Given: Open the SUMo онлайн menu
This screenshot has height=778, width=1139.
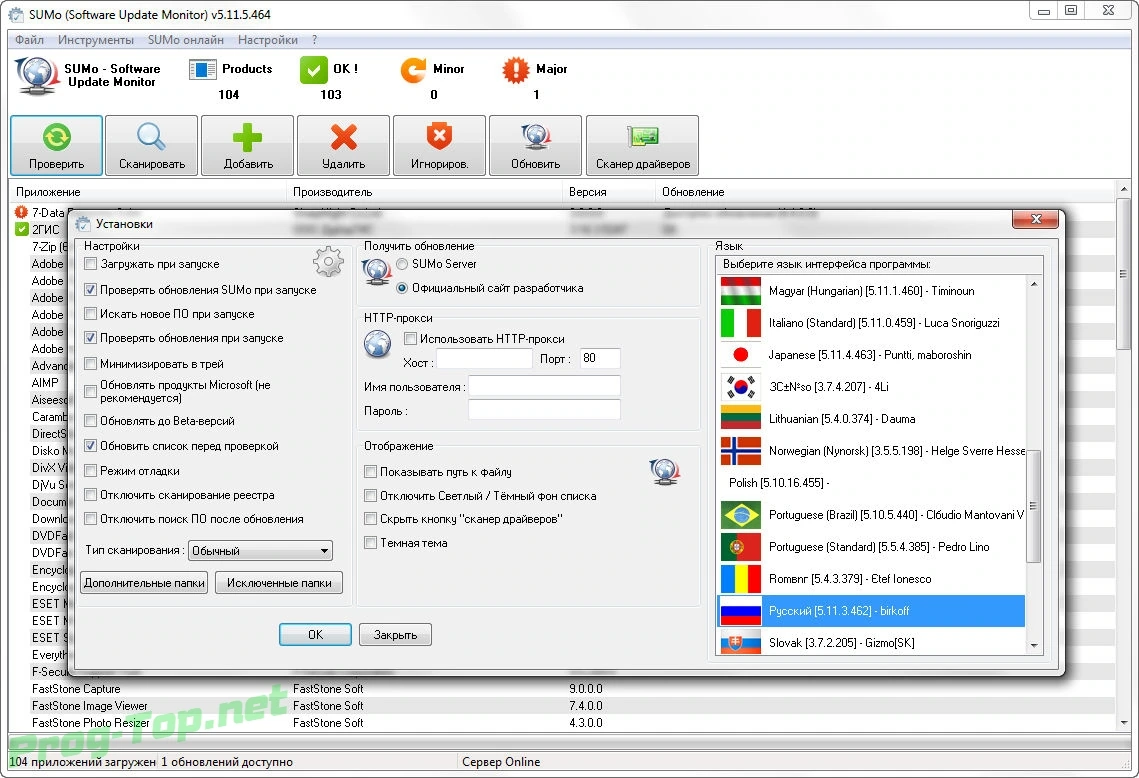Looking at the screenshot, I should (186, 40).
